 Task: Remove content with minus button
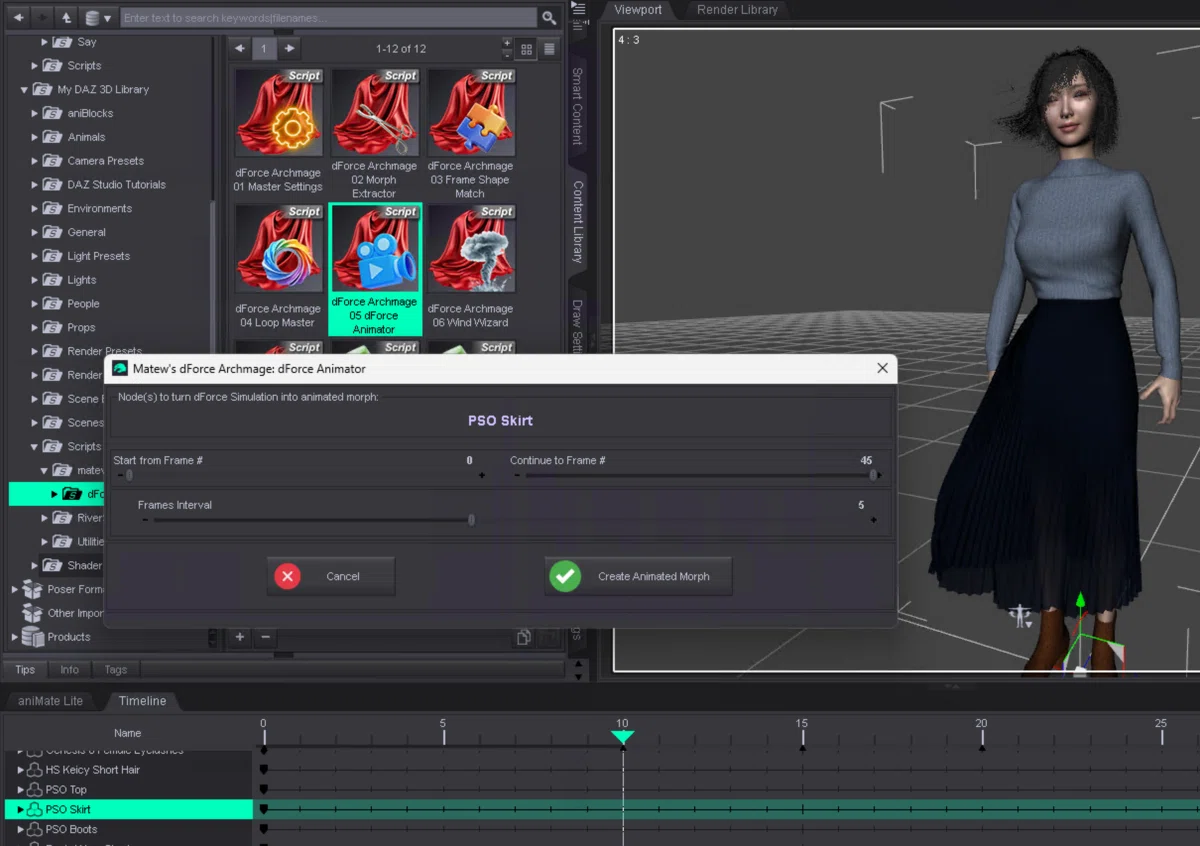coord(265,637)
